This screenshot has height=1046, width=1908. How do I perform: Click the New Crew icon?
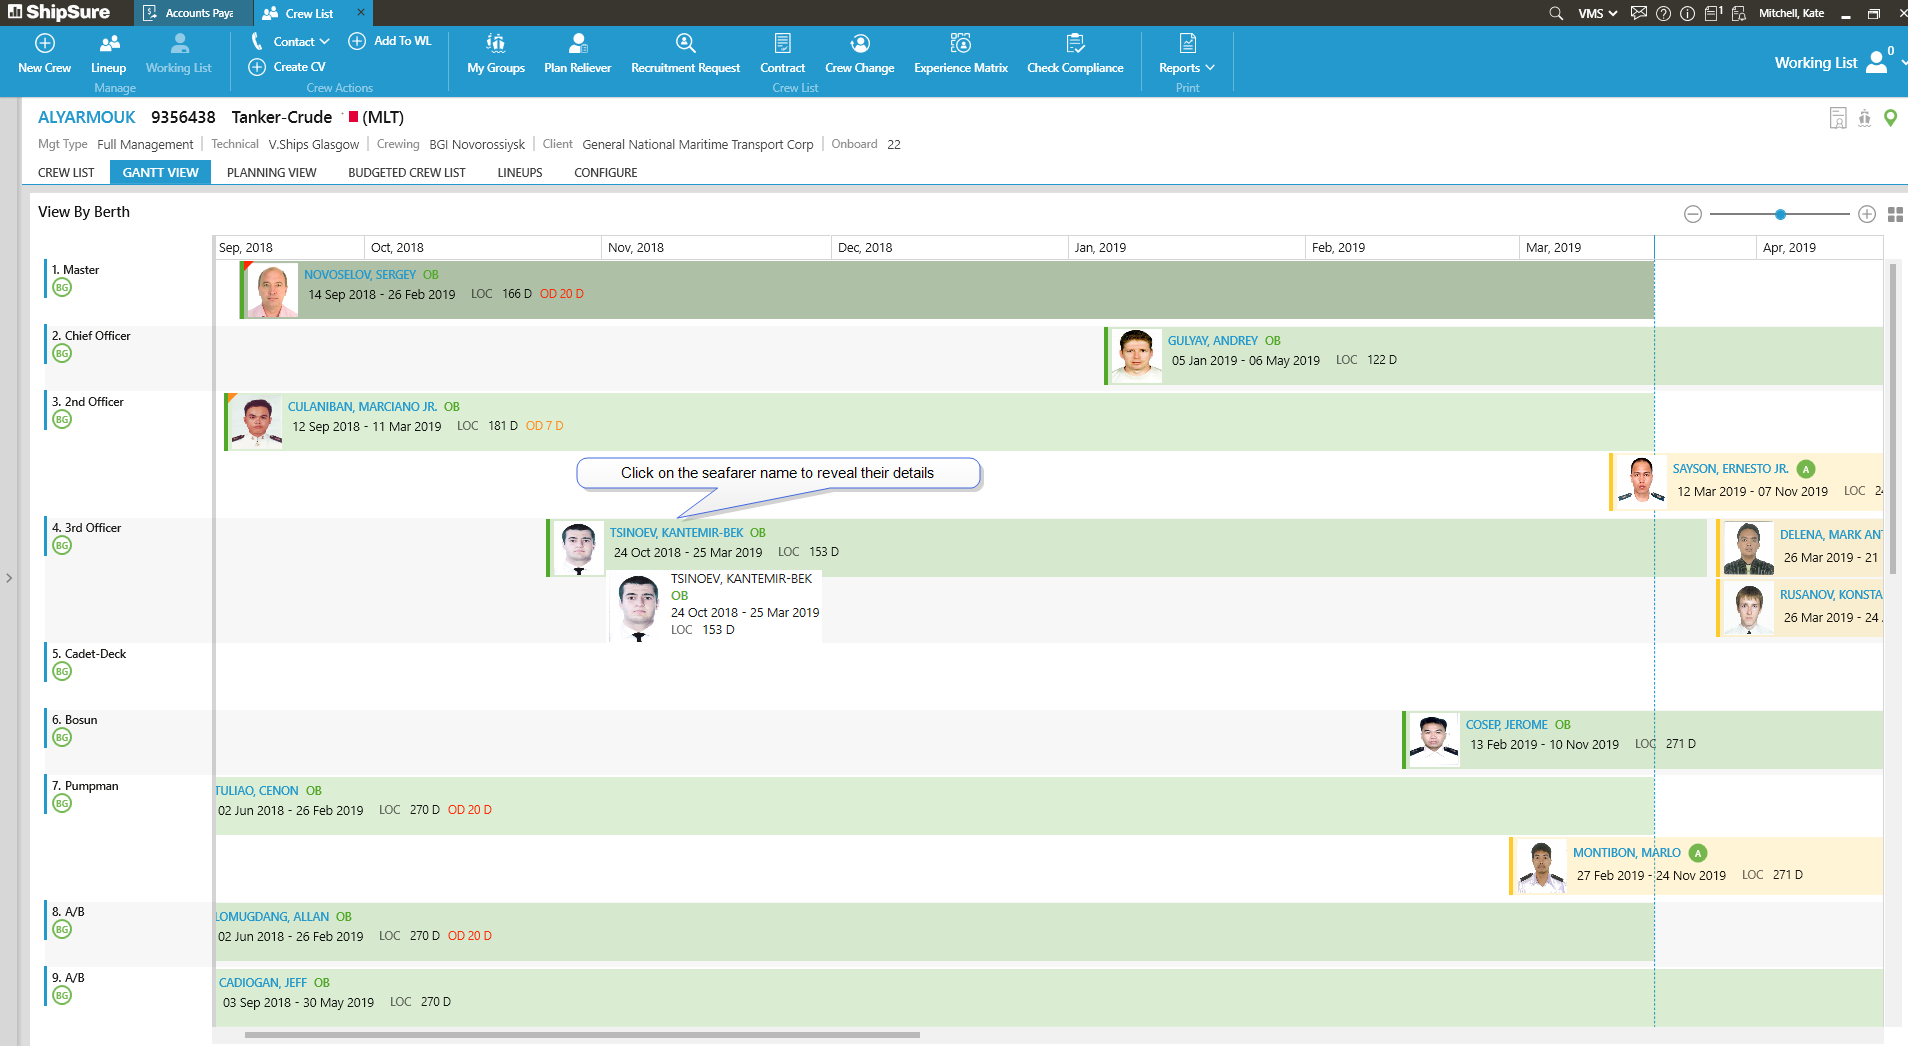[45, 44]
